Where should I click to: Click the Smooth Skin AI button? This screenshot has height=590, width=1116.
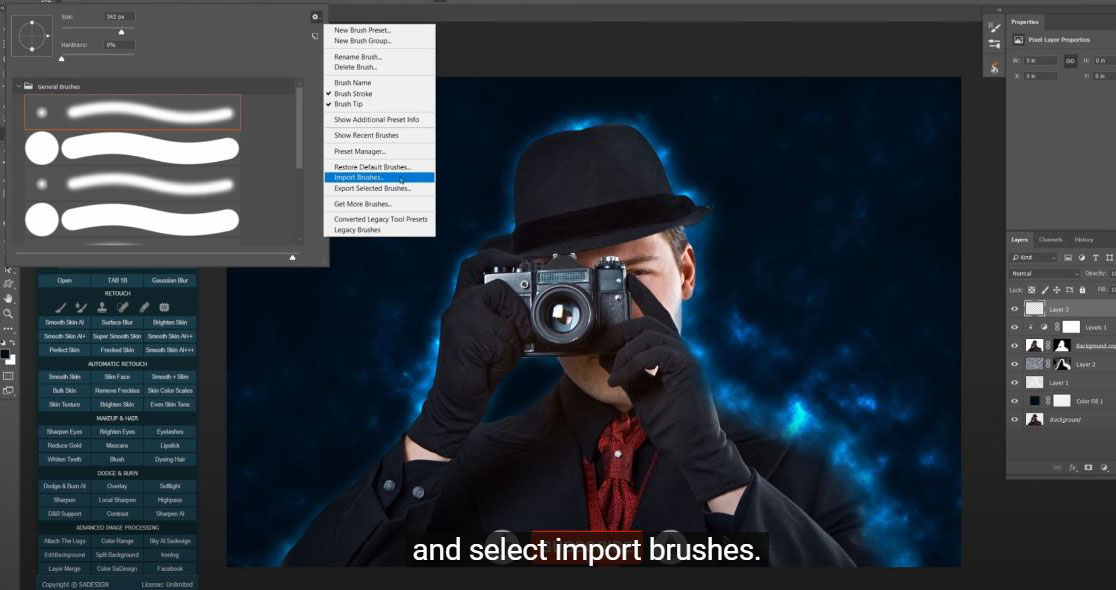pos(63,322)
